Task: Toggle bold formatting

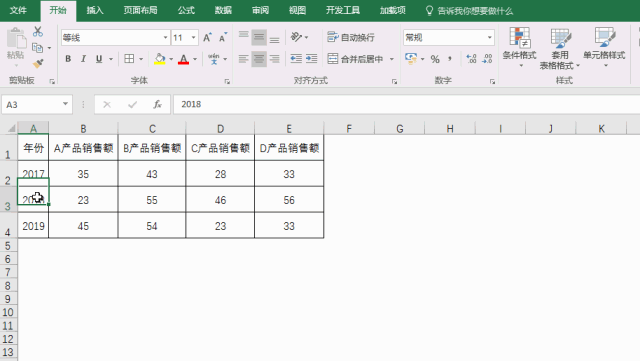Action: click(68, 59)
